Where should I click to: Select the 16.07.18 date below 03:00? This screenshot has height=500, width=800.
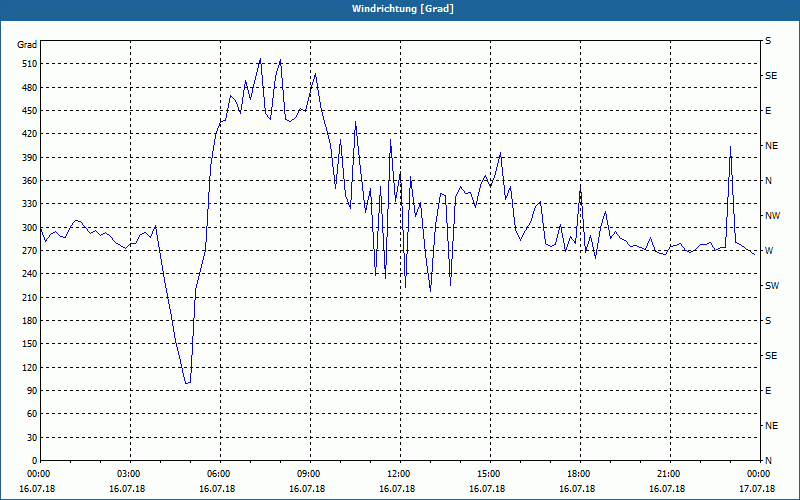128,489
